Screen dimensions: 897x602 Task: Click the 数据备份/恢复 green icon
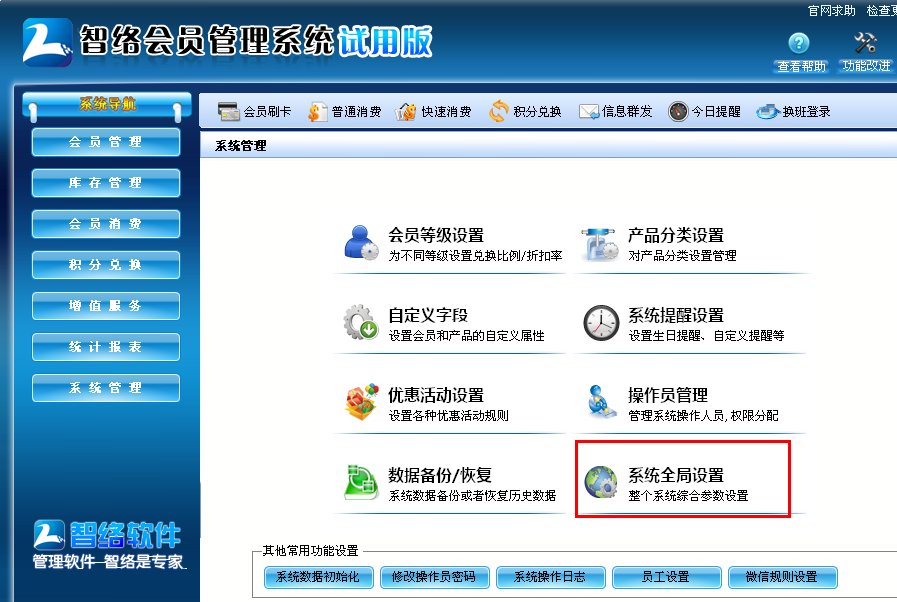361,482
